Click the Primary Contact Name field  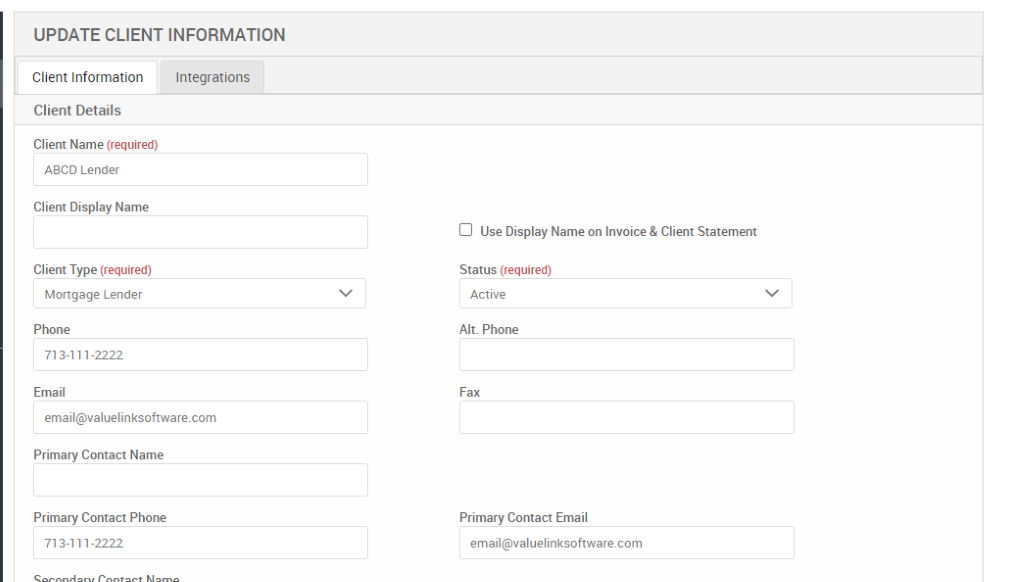pos(200,479)
